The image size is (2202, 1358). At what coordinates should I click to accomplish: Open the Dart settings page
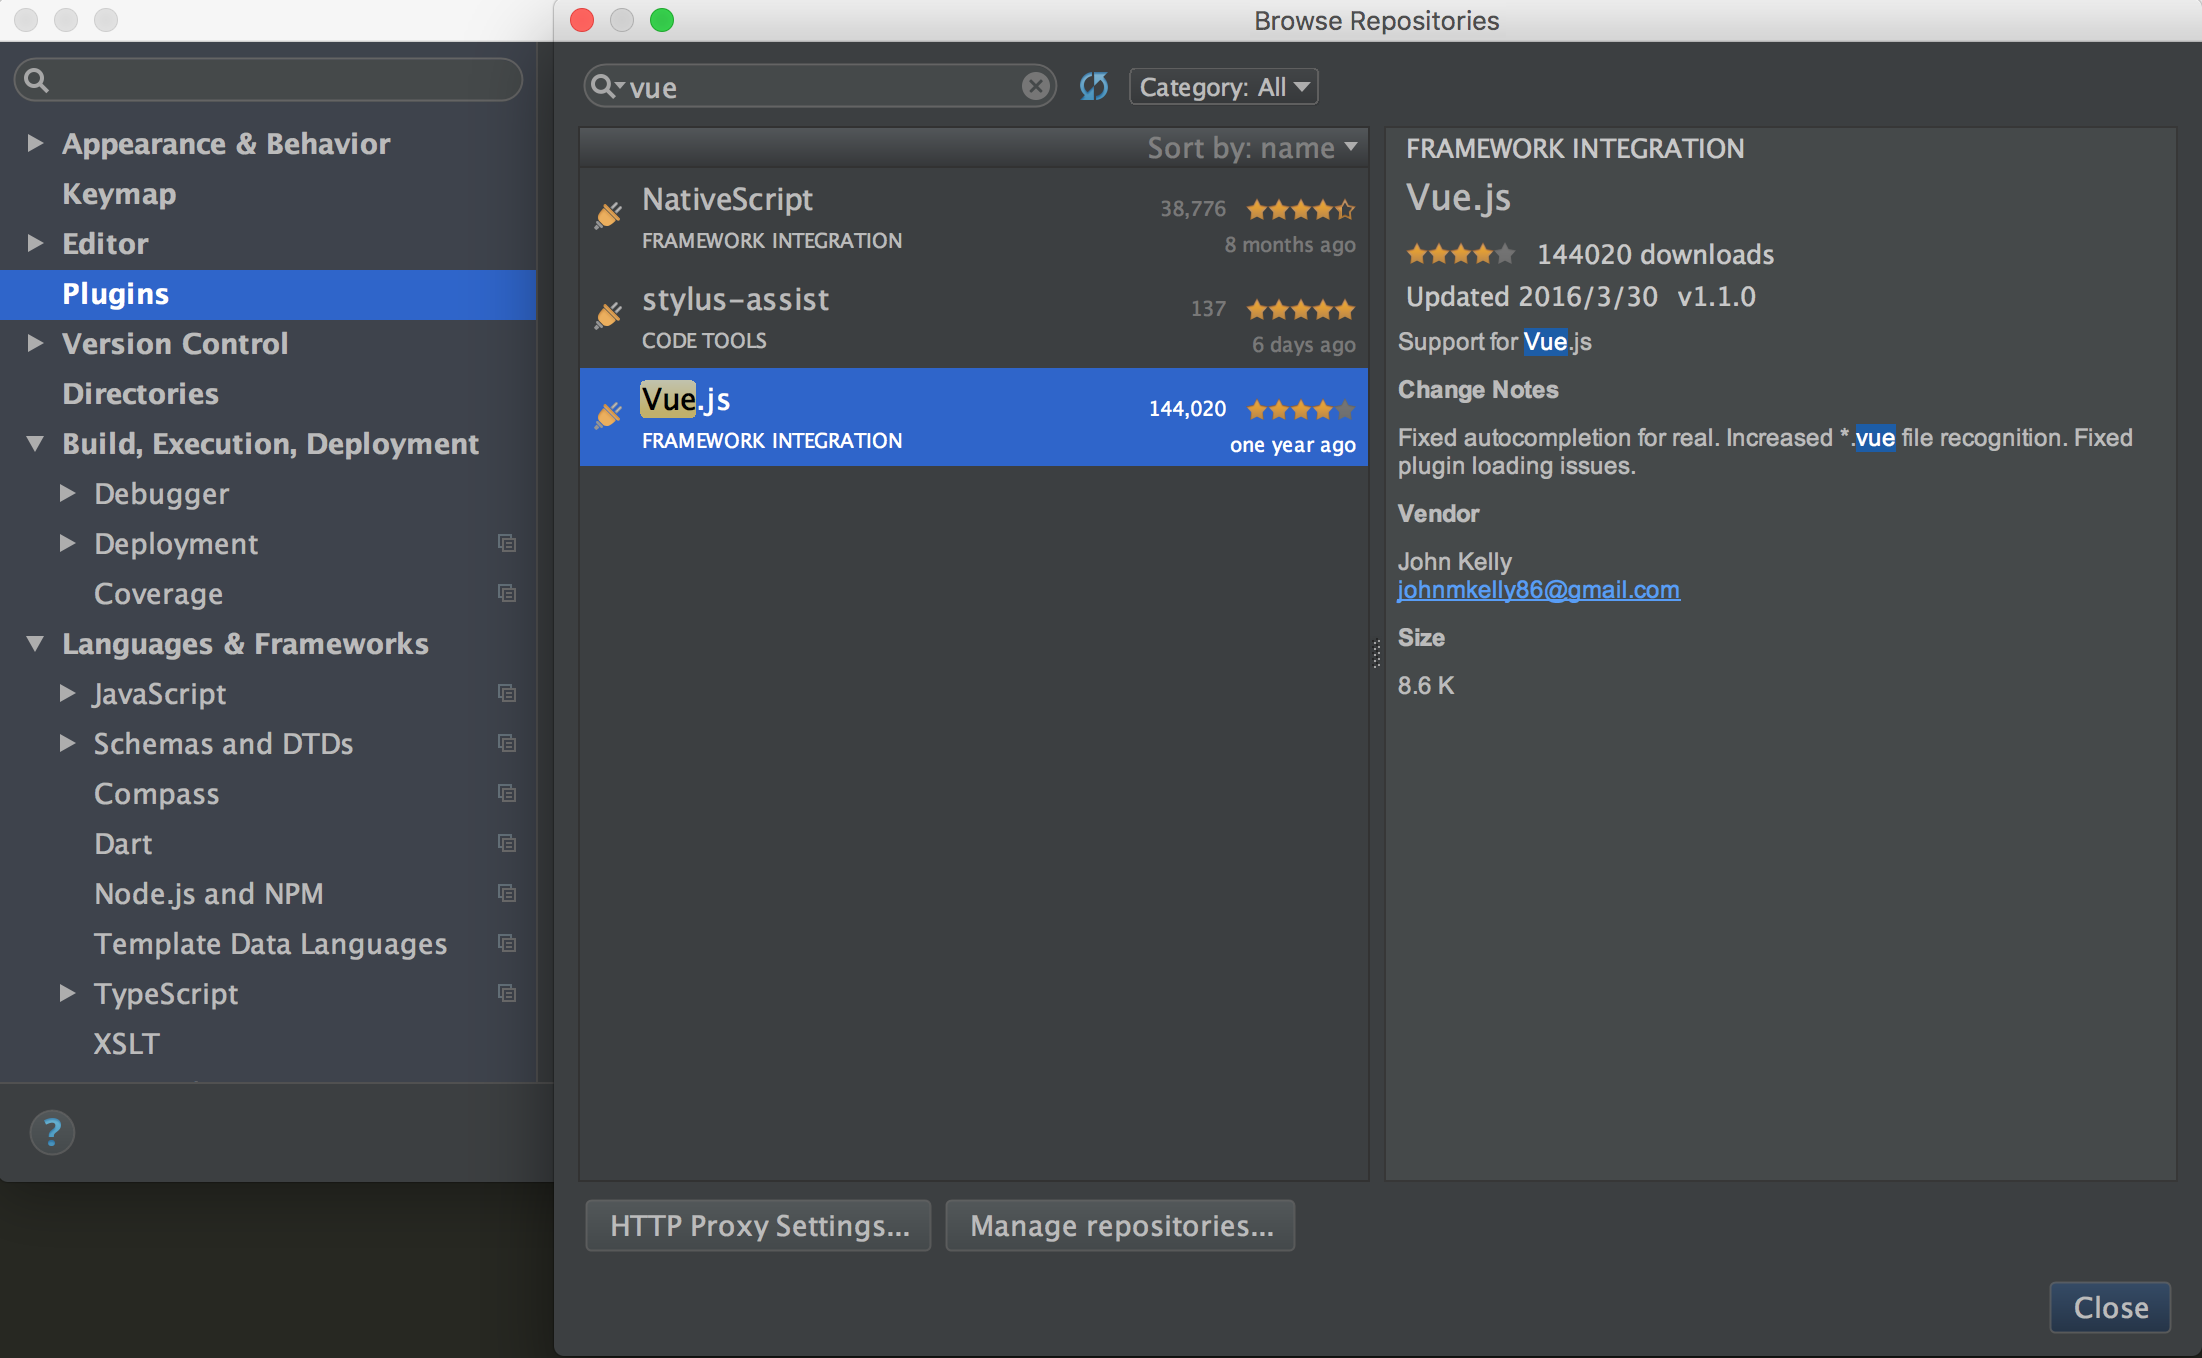point(268,844)
